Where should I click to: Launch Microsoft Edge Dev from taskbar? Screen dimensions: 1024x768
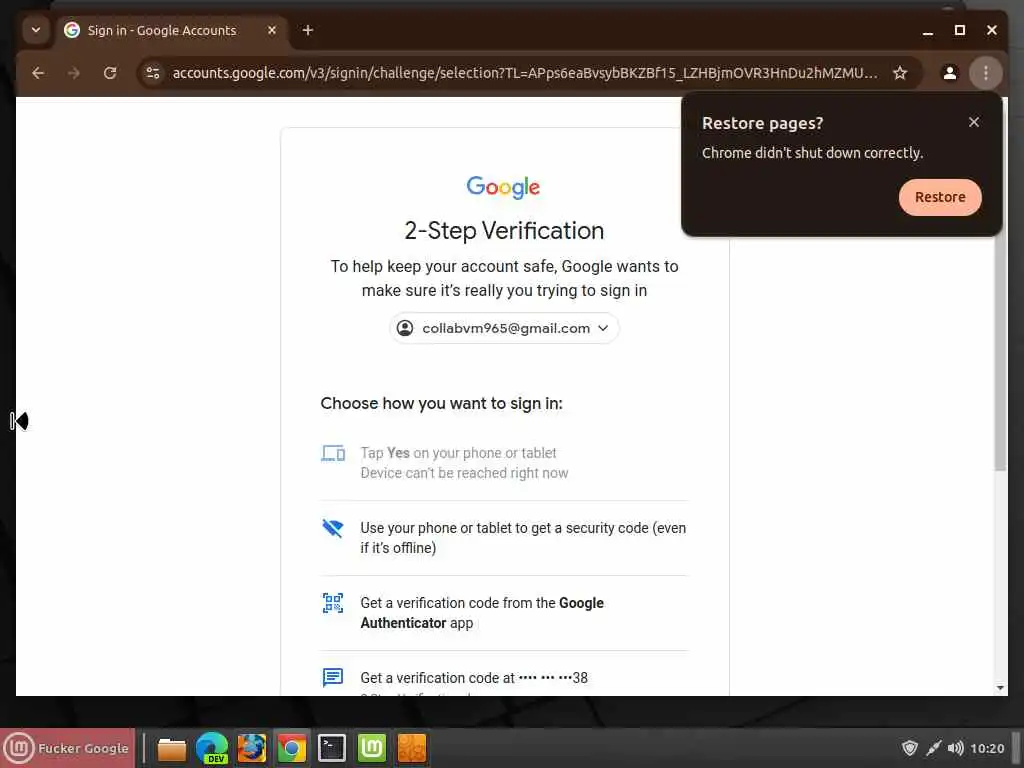pyautogui.click(x=212, y=748)
